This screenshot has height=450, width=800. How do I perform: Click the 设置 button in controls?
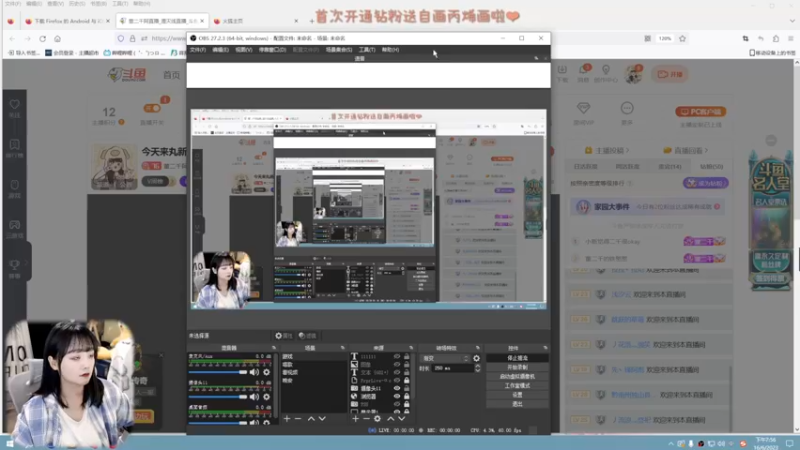click(517, 395)
